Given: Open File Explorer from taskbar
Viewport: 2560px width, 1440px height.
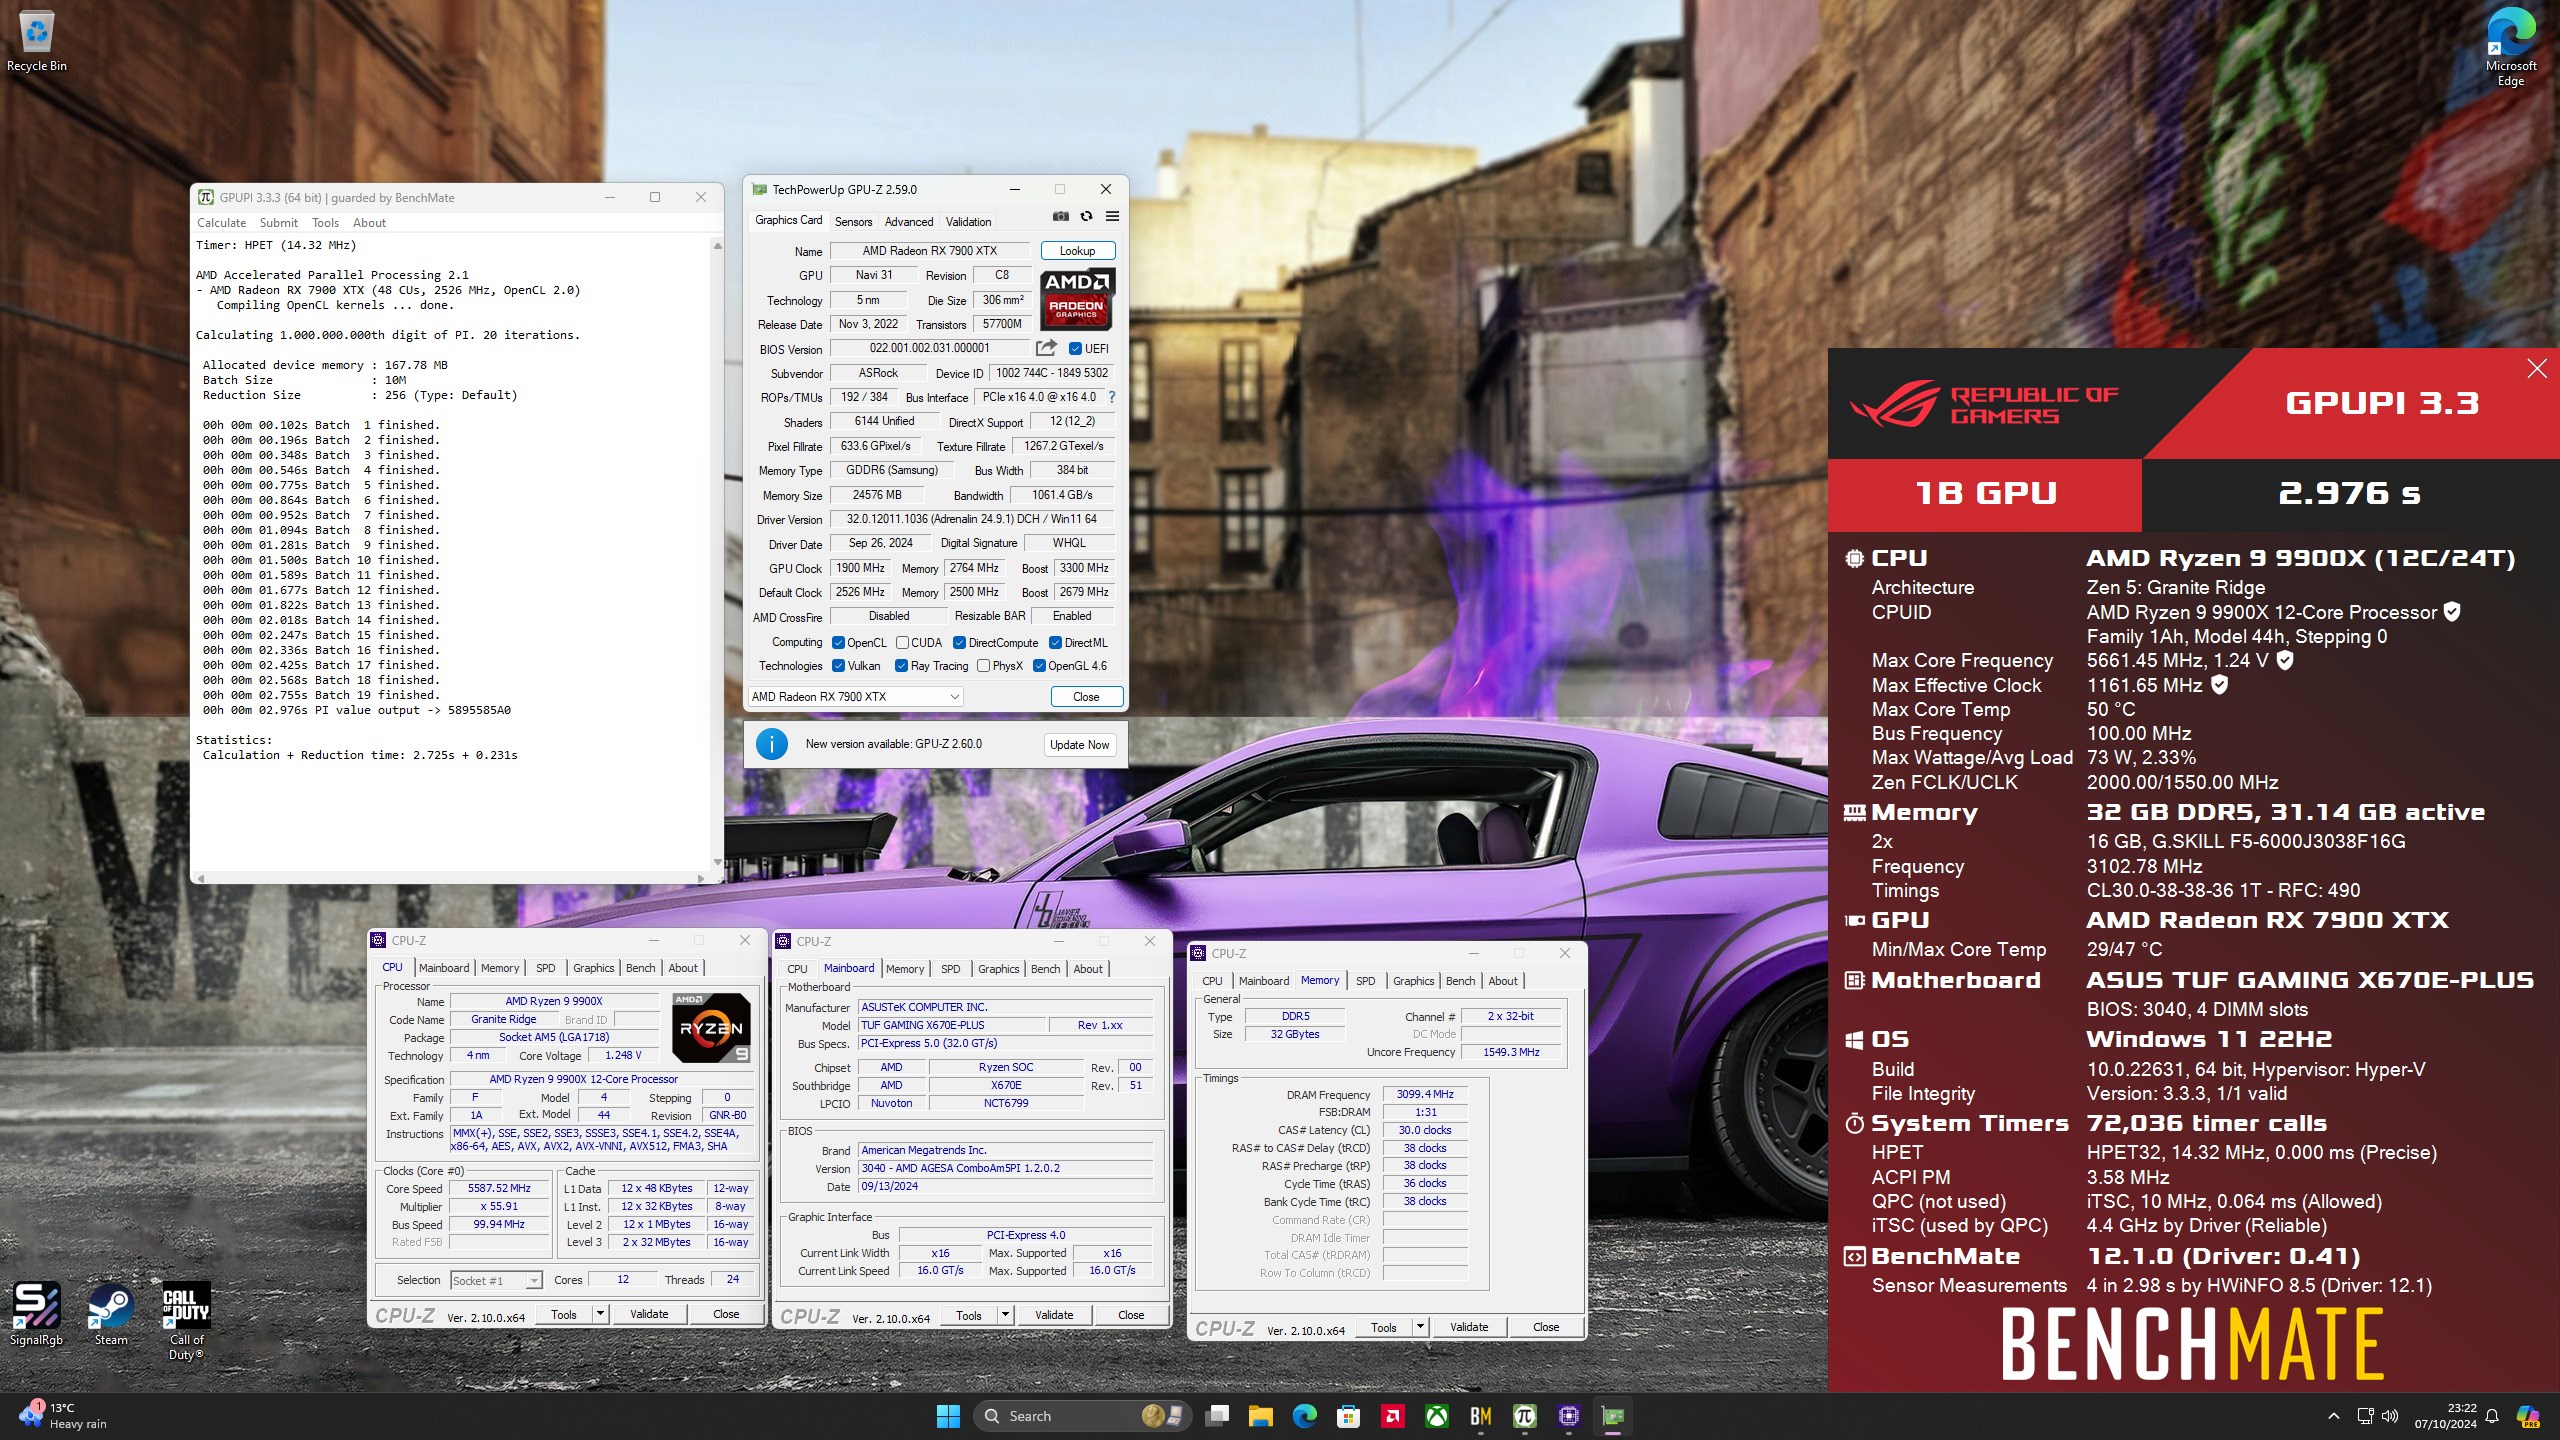Looking at the screenshot, I should 1260,1416.
